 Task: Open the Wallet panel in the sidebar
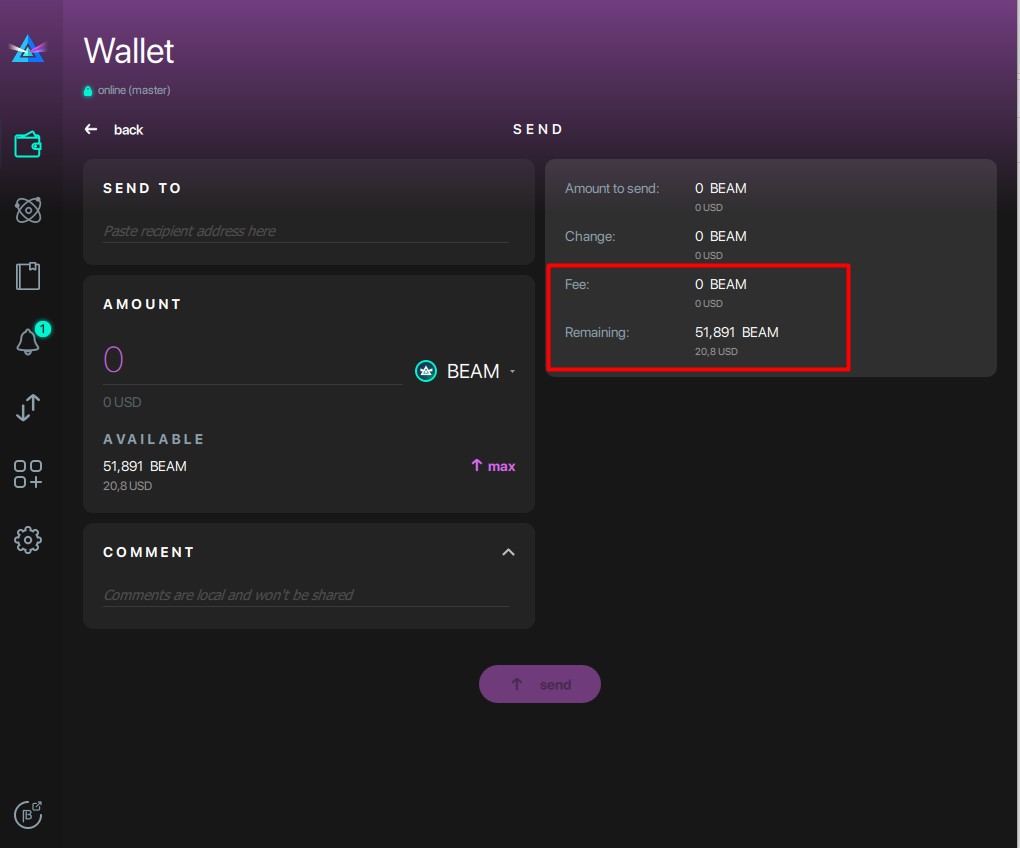pos(28,143)
